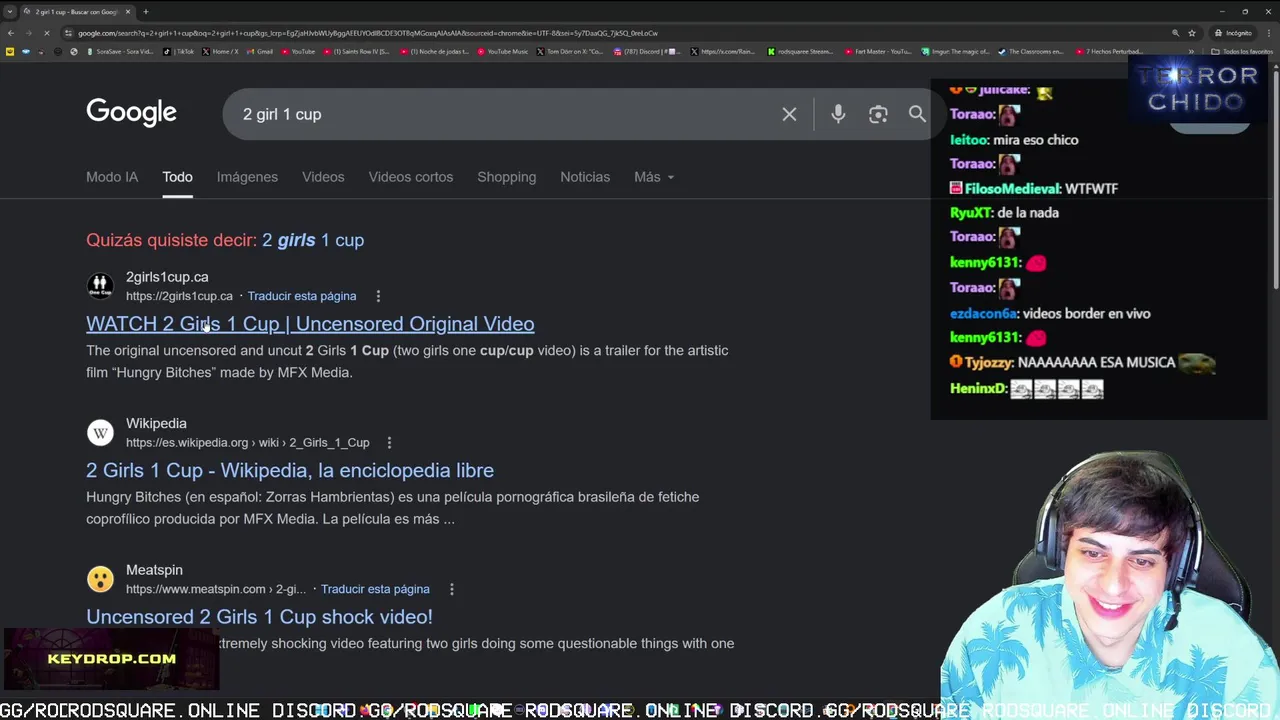
Task: Open the tab search dropdown chevron
Action: pos(10,12)
